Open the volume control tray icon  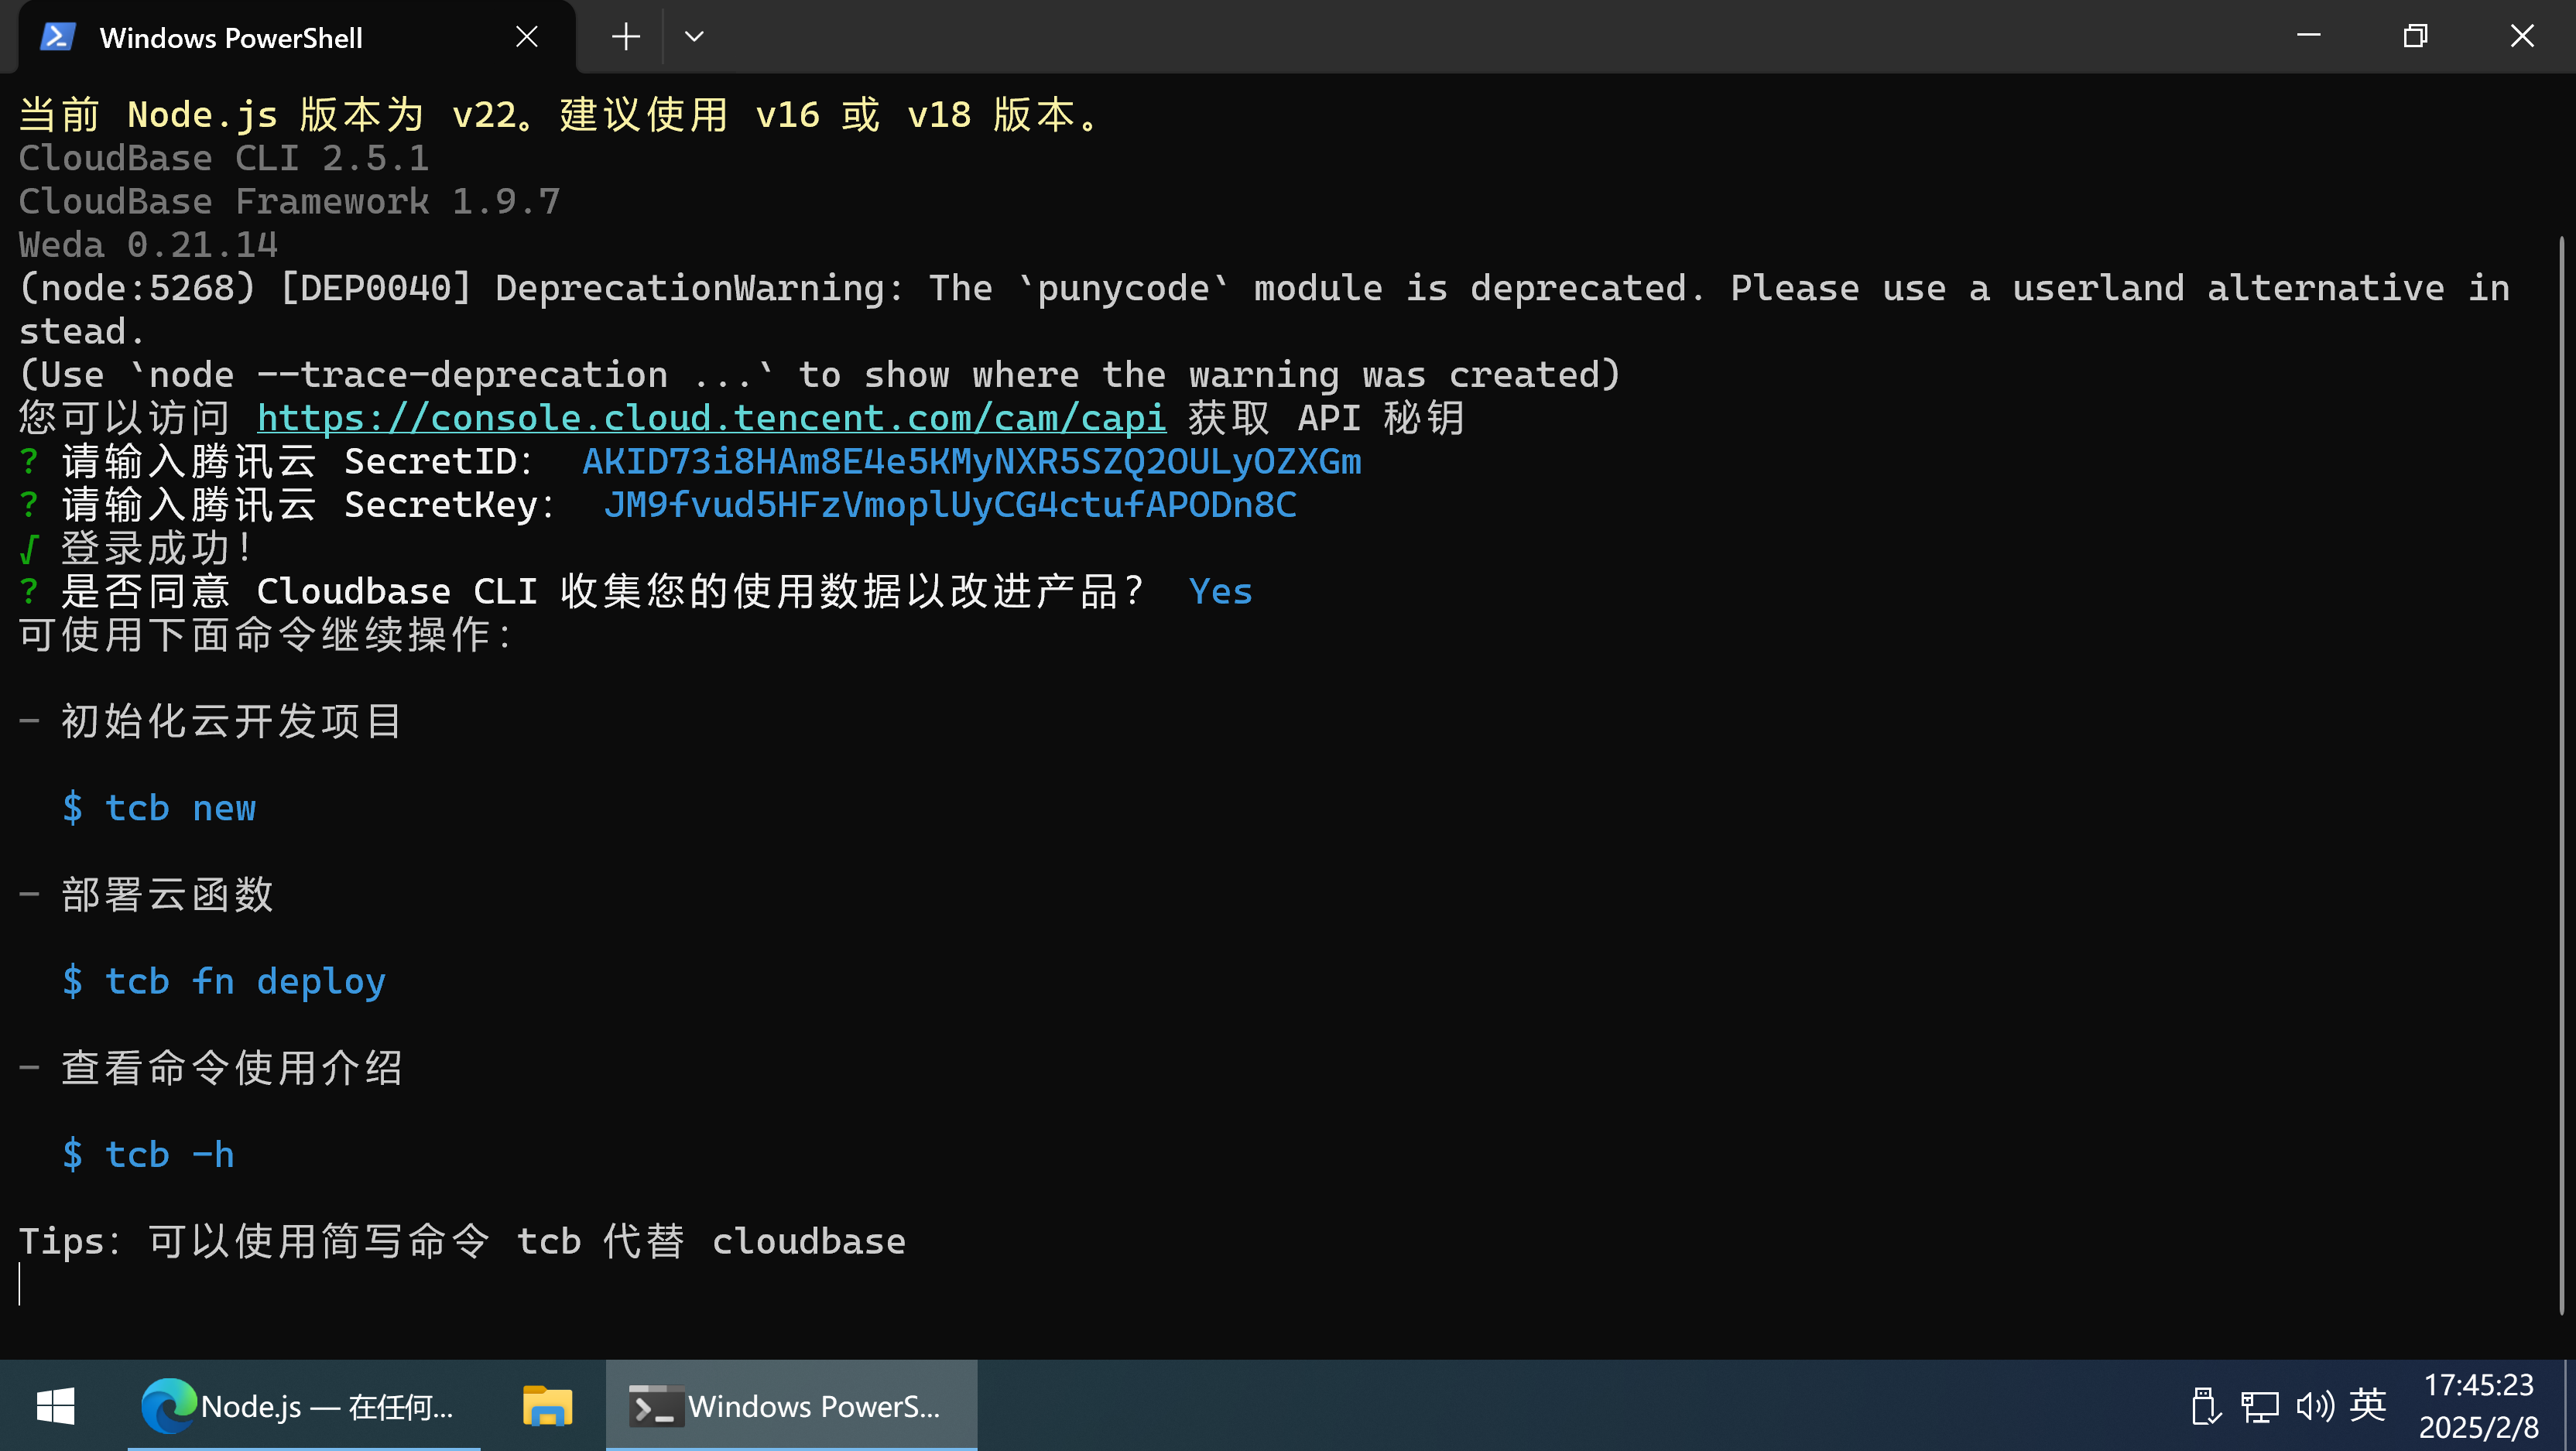(2314, 1406)
